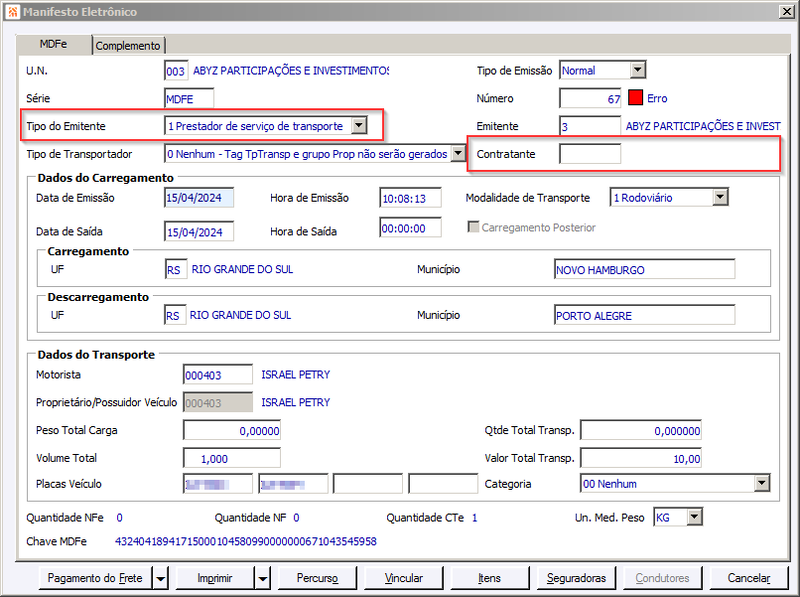Viewport: 800px width, 597px height.
Task: Click the Pagamento do Frete button
Action: point(95,578)
